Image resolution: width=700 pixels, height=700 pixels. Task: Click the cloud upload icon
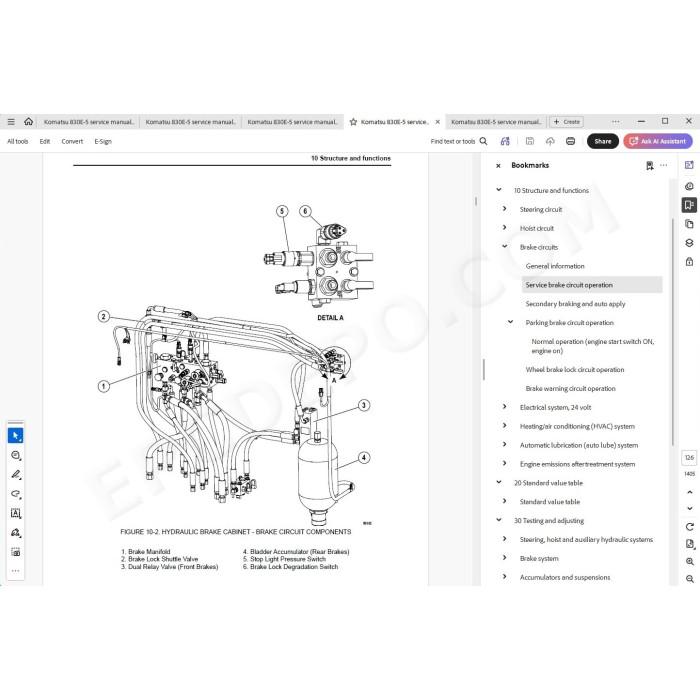[x=550, y=141]
